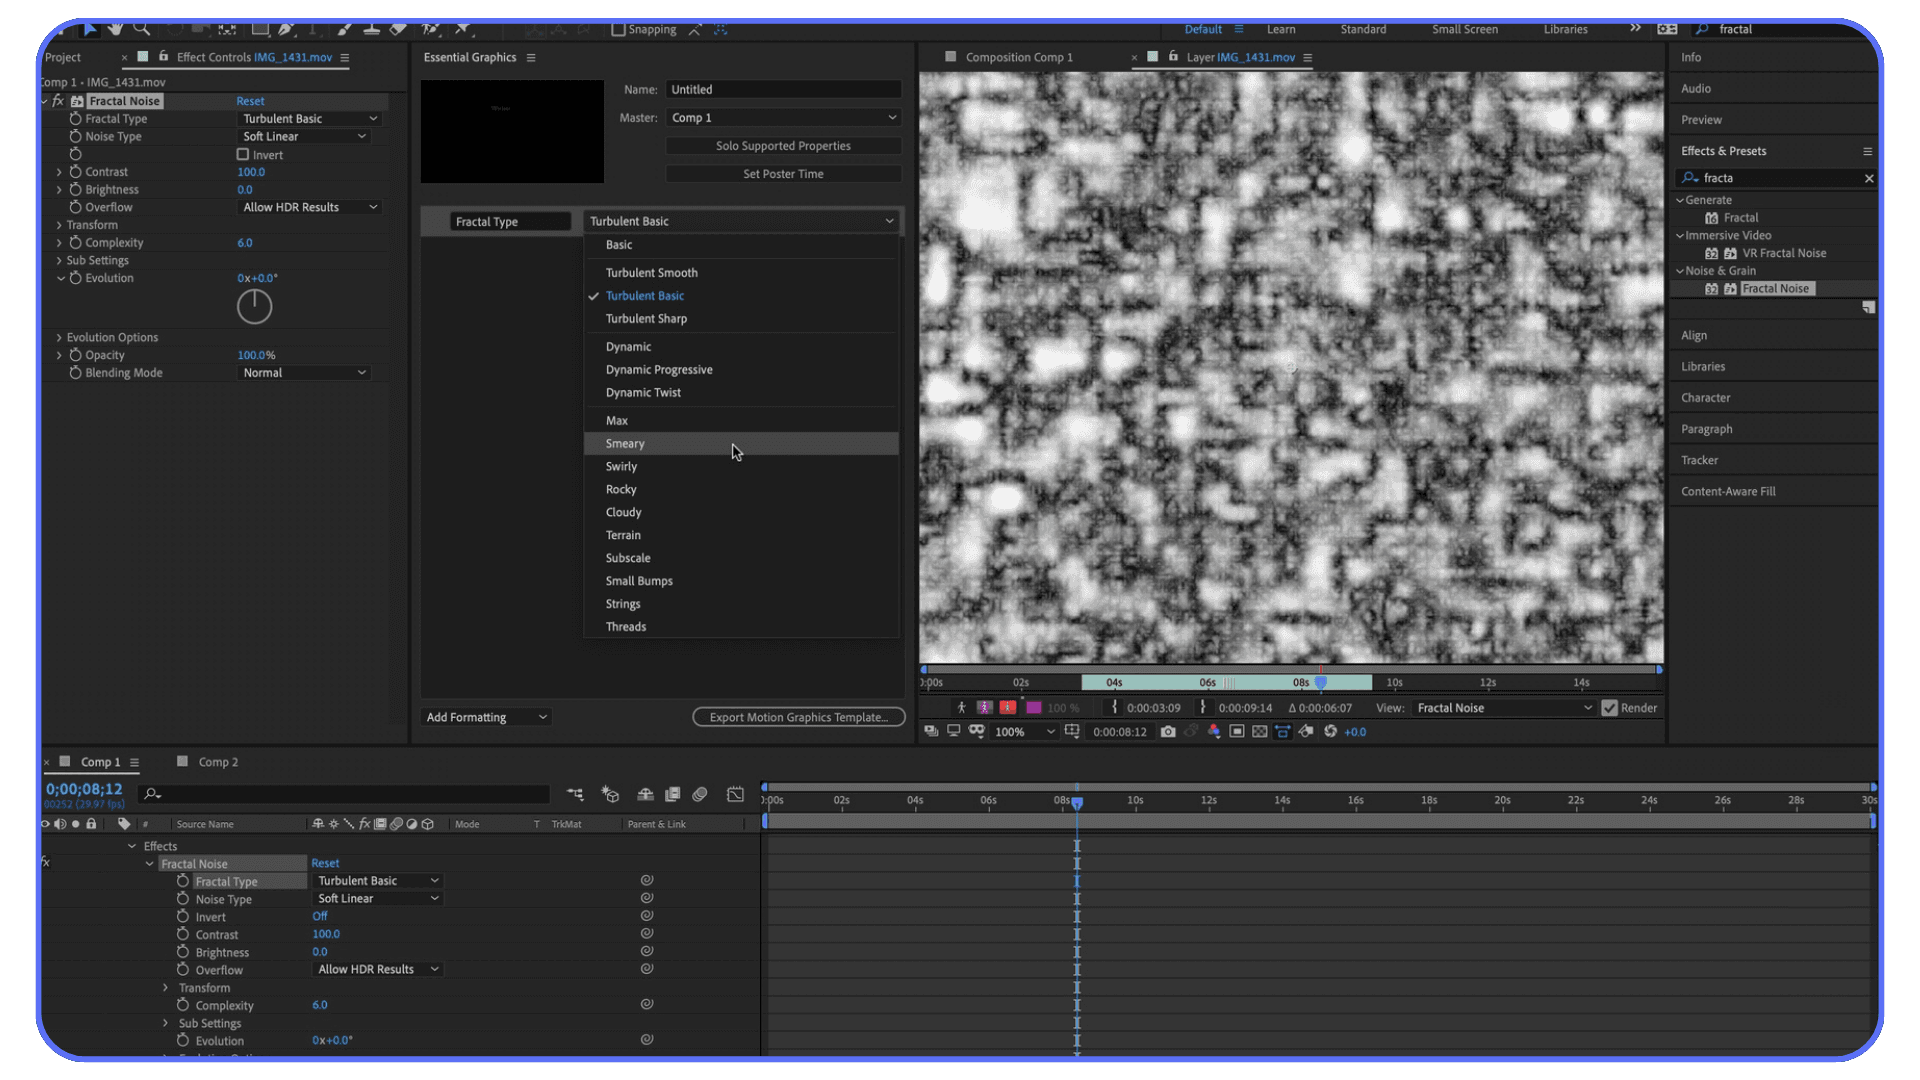The image size is (1920, 1080).
Task: Click the expression pick whip for Fractal Type
Action: [x=647, y=881]
